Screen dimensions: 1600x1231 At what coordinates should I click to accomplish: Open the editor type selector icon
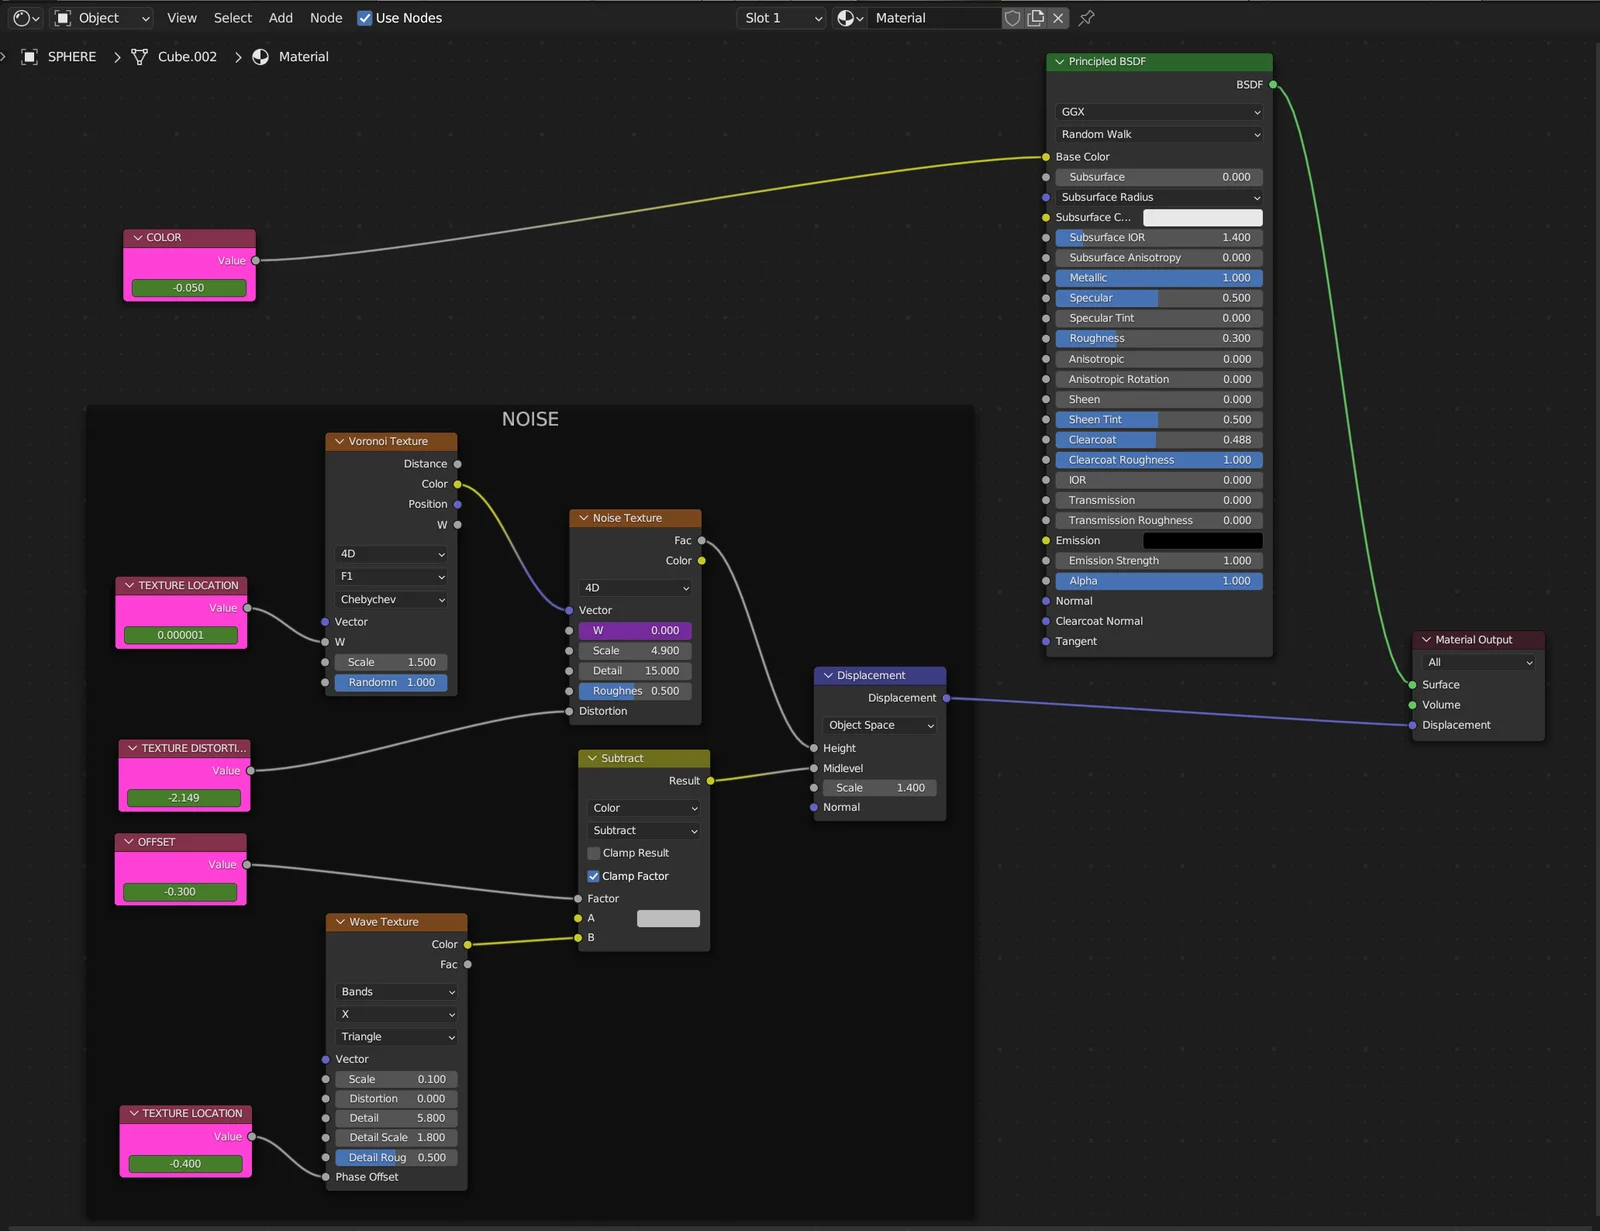(20, 17)
